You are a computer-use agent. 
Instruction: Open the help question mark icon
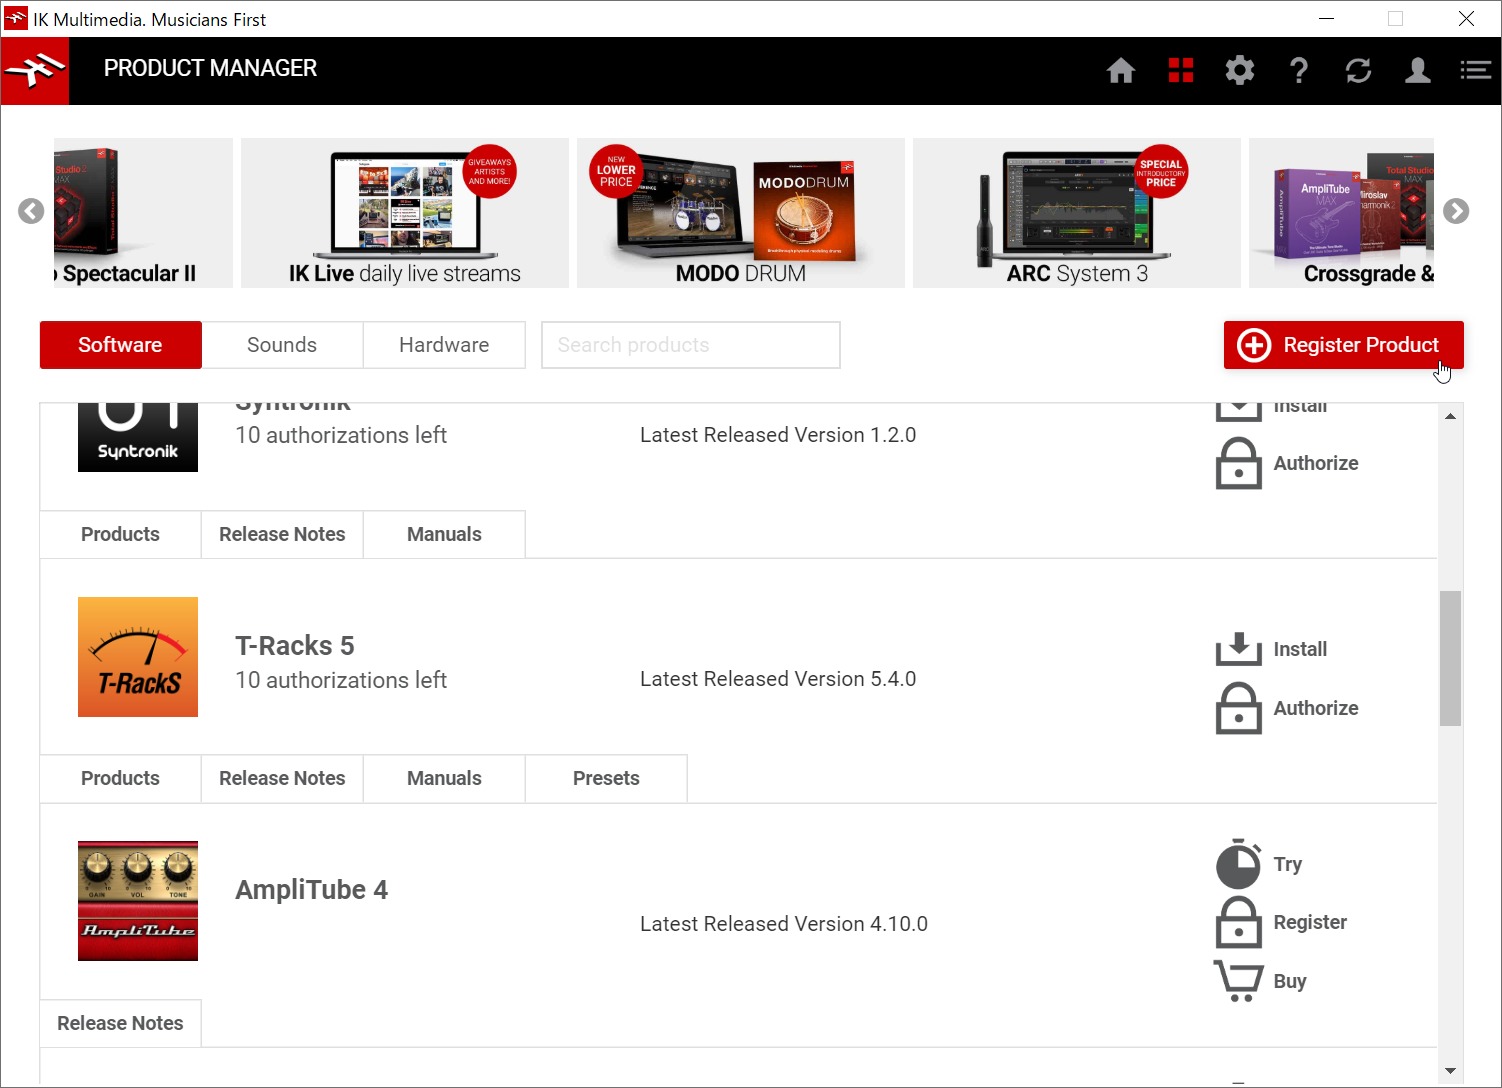(x=1299, y=70)
